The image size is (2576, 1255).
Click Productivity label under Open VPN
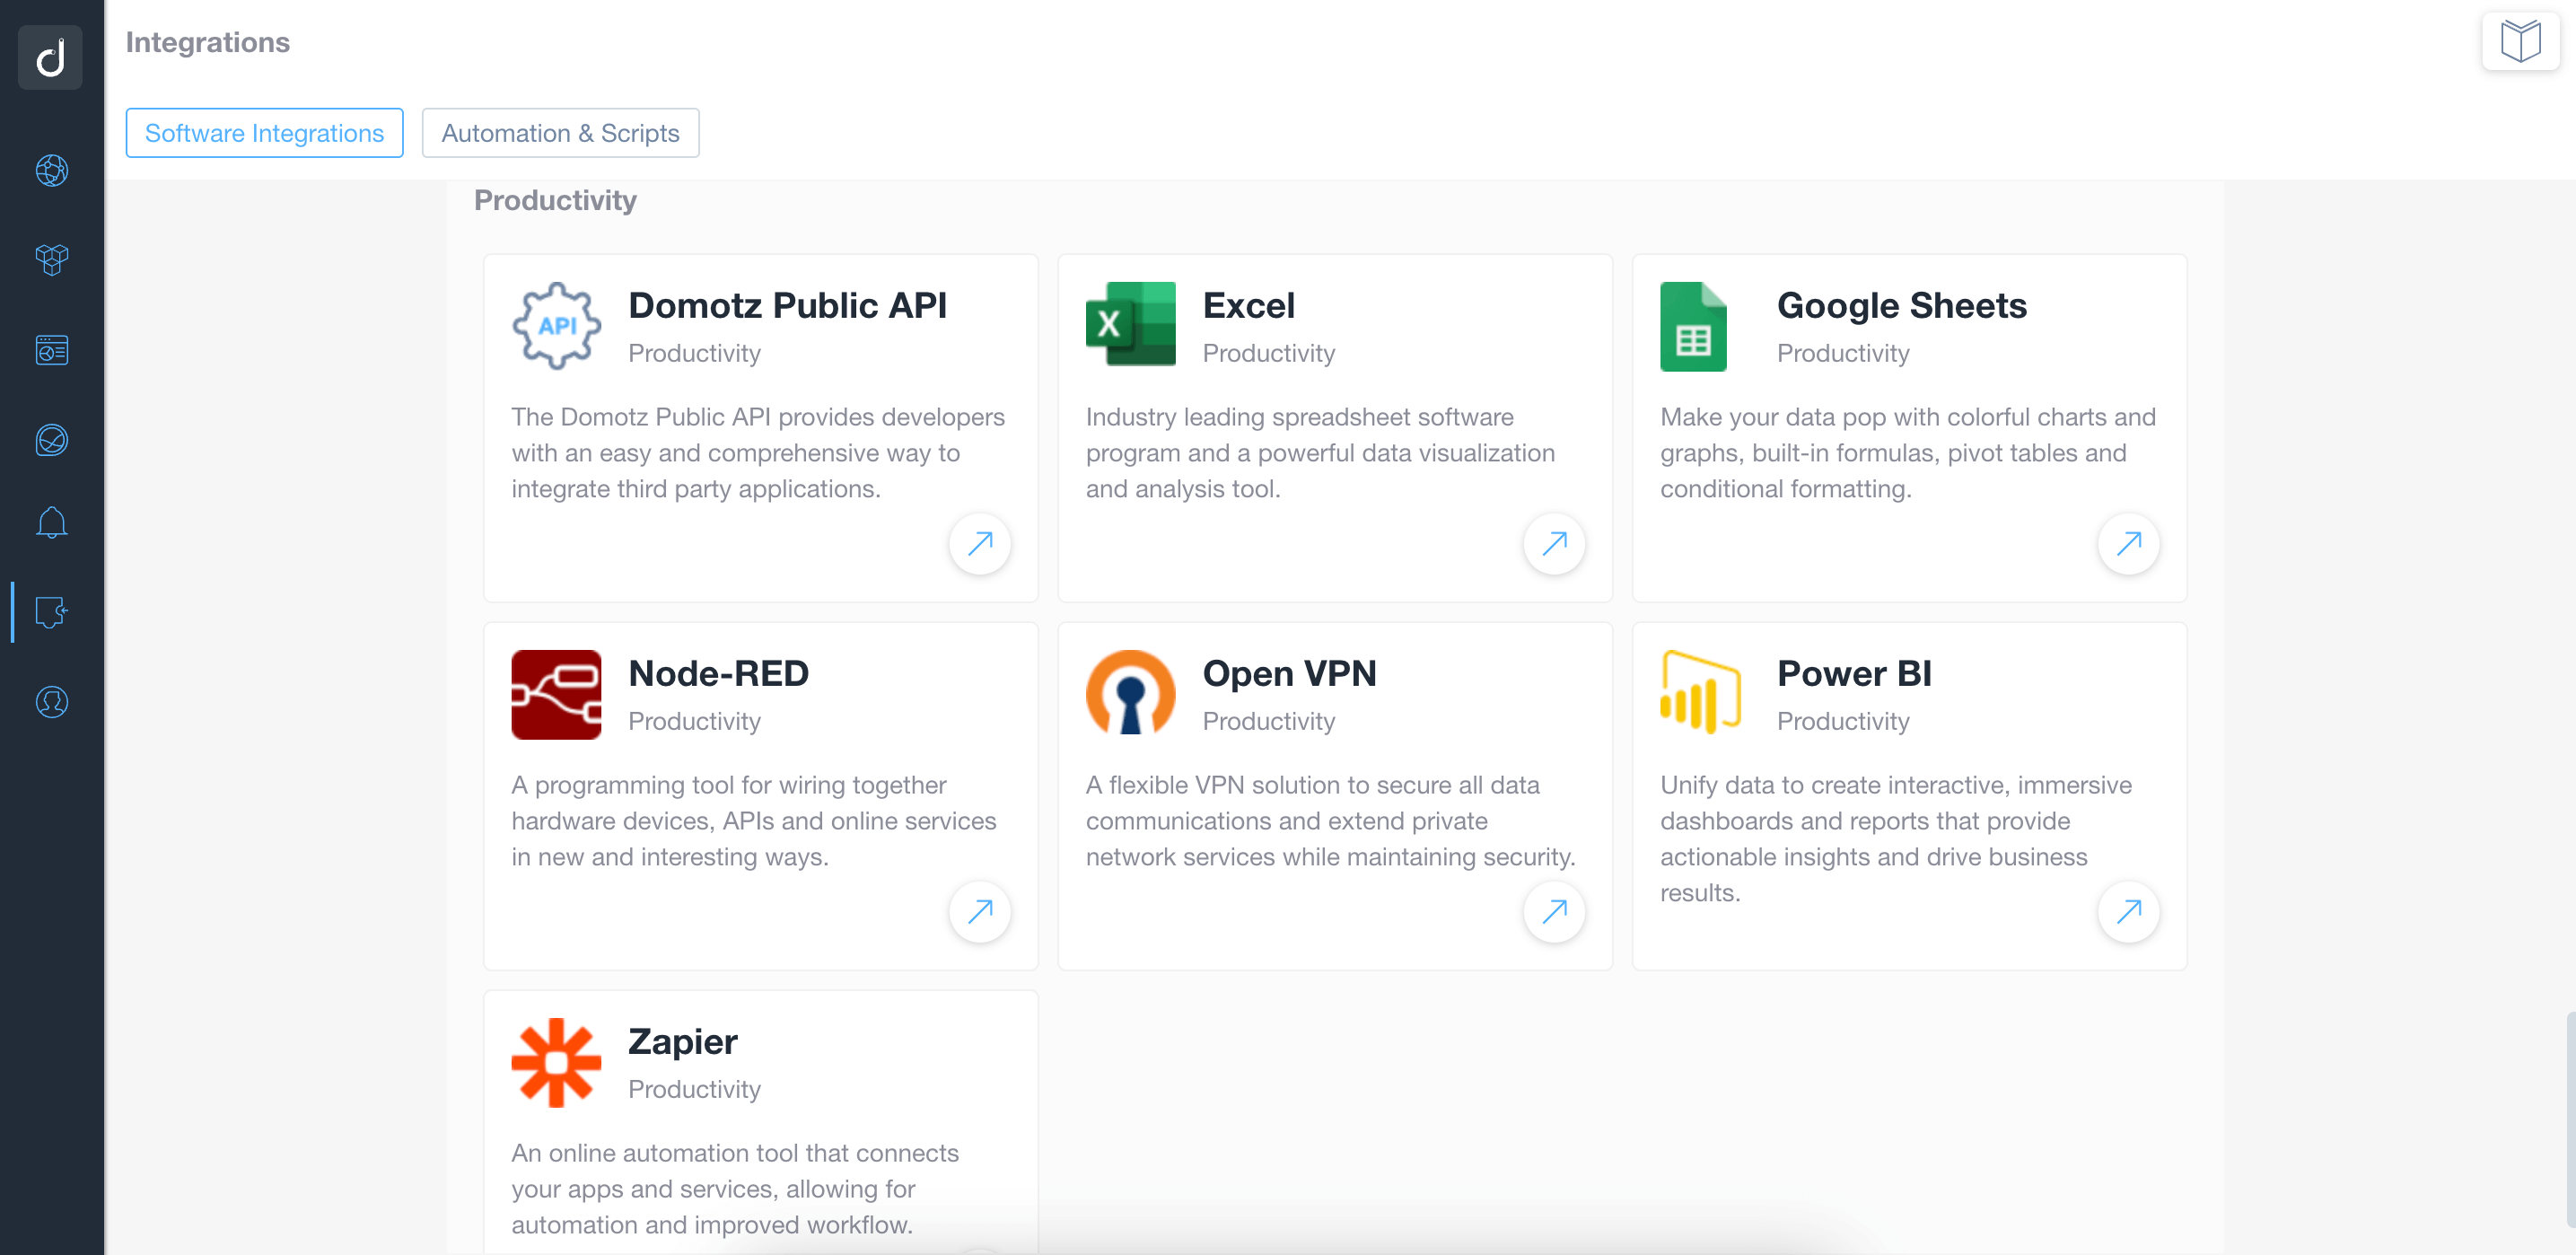[x=1268, y=721]
